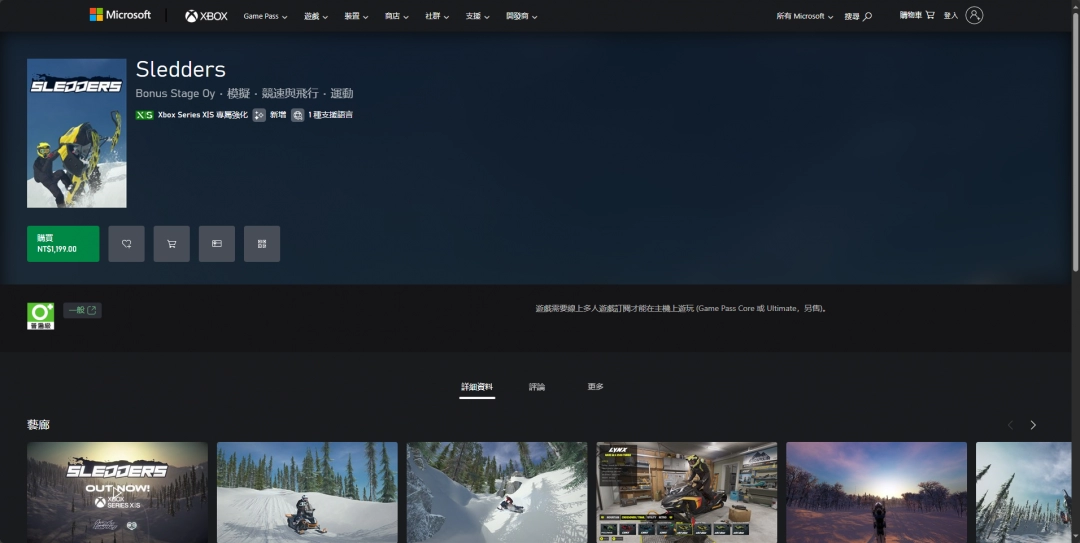Click the green age rating badge
Viewport: 1080px width, 543px height.
point(40,315)
